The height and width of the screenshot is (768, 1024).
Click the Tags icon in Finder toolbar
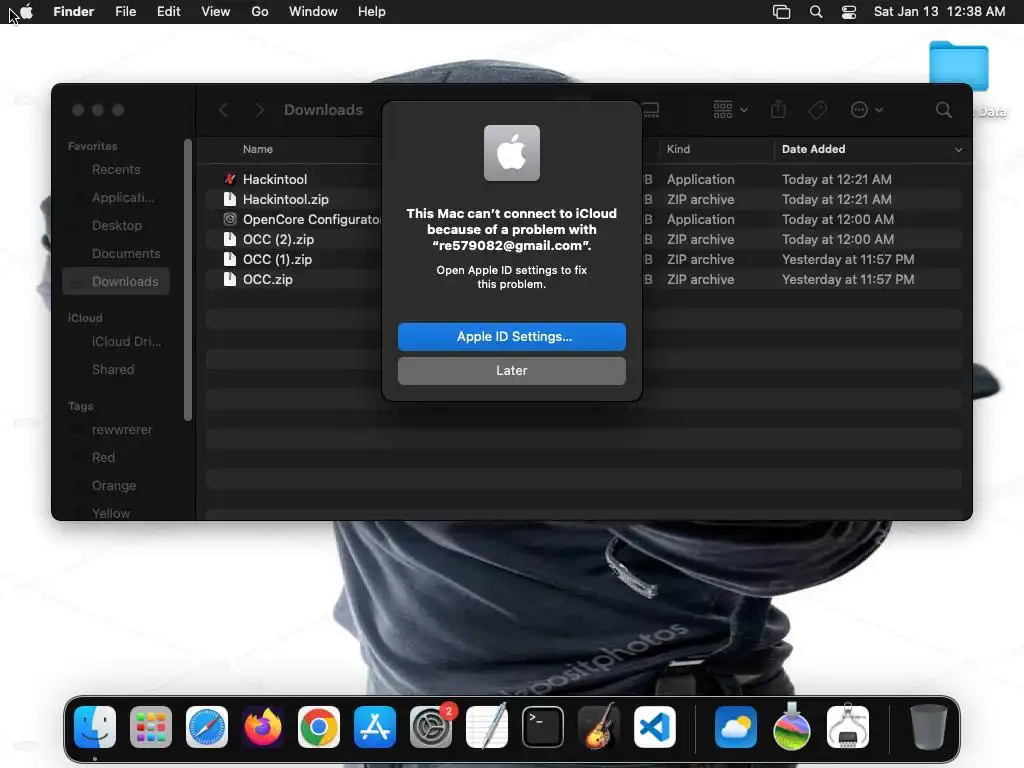pos(817,110)
